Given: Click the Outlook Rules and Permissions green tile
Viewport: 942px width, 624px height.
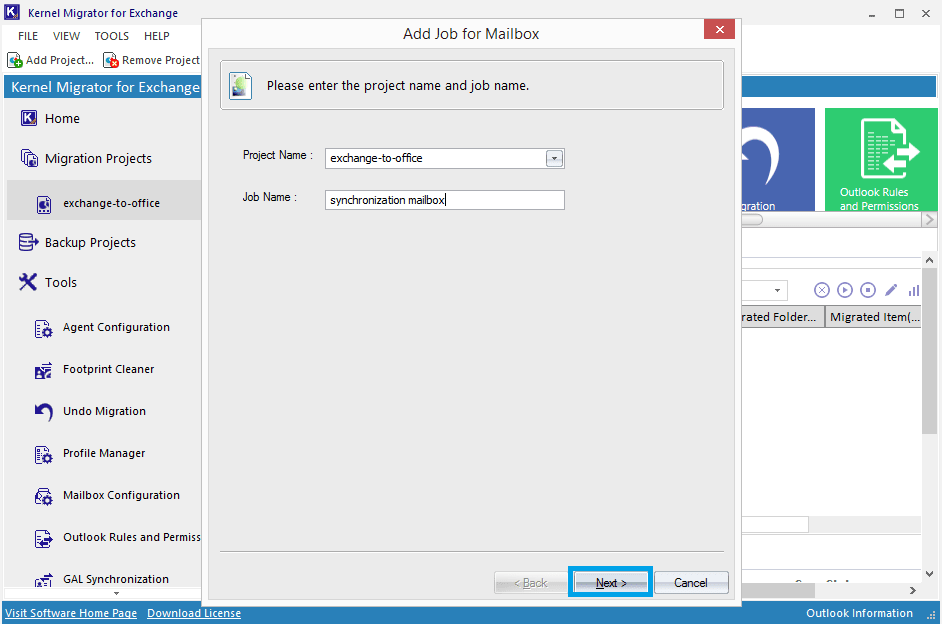Looking at the screenshot, I should pyautogui.click(x=881, y=160).
